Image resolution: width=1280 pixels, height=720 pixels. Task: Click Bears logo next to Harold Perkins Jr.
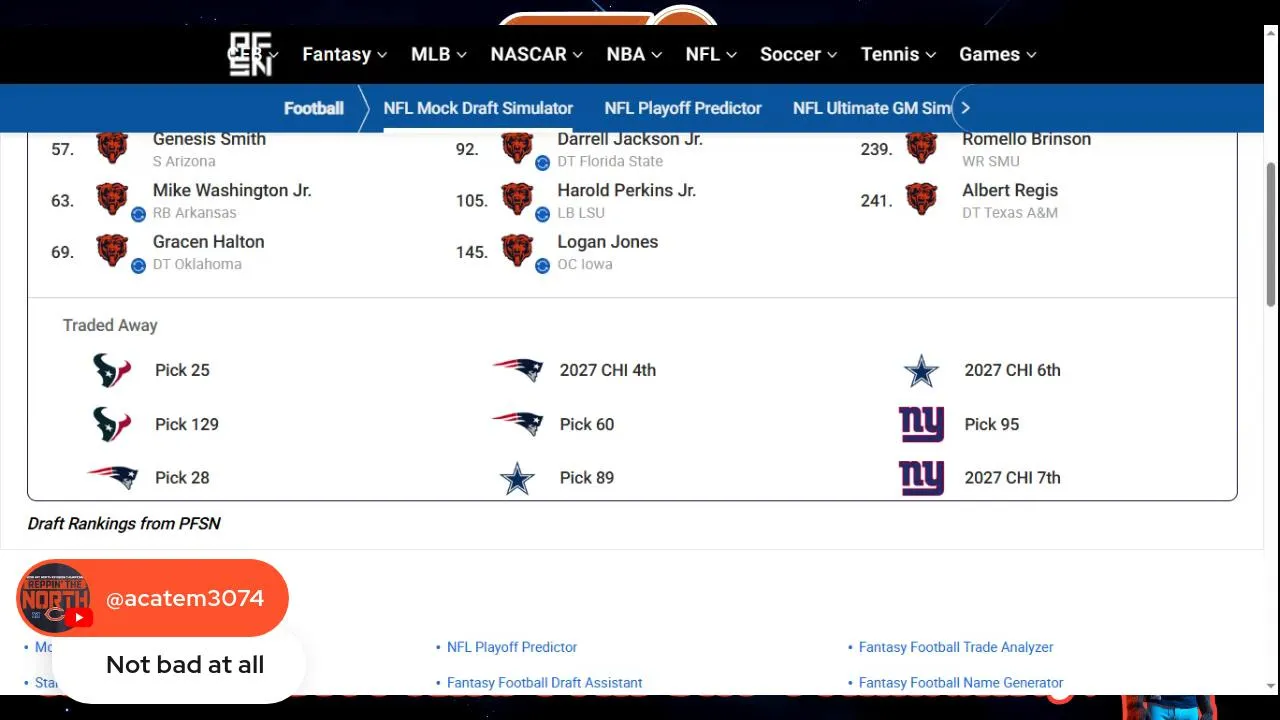coord(517,199)
